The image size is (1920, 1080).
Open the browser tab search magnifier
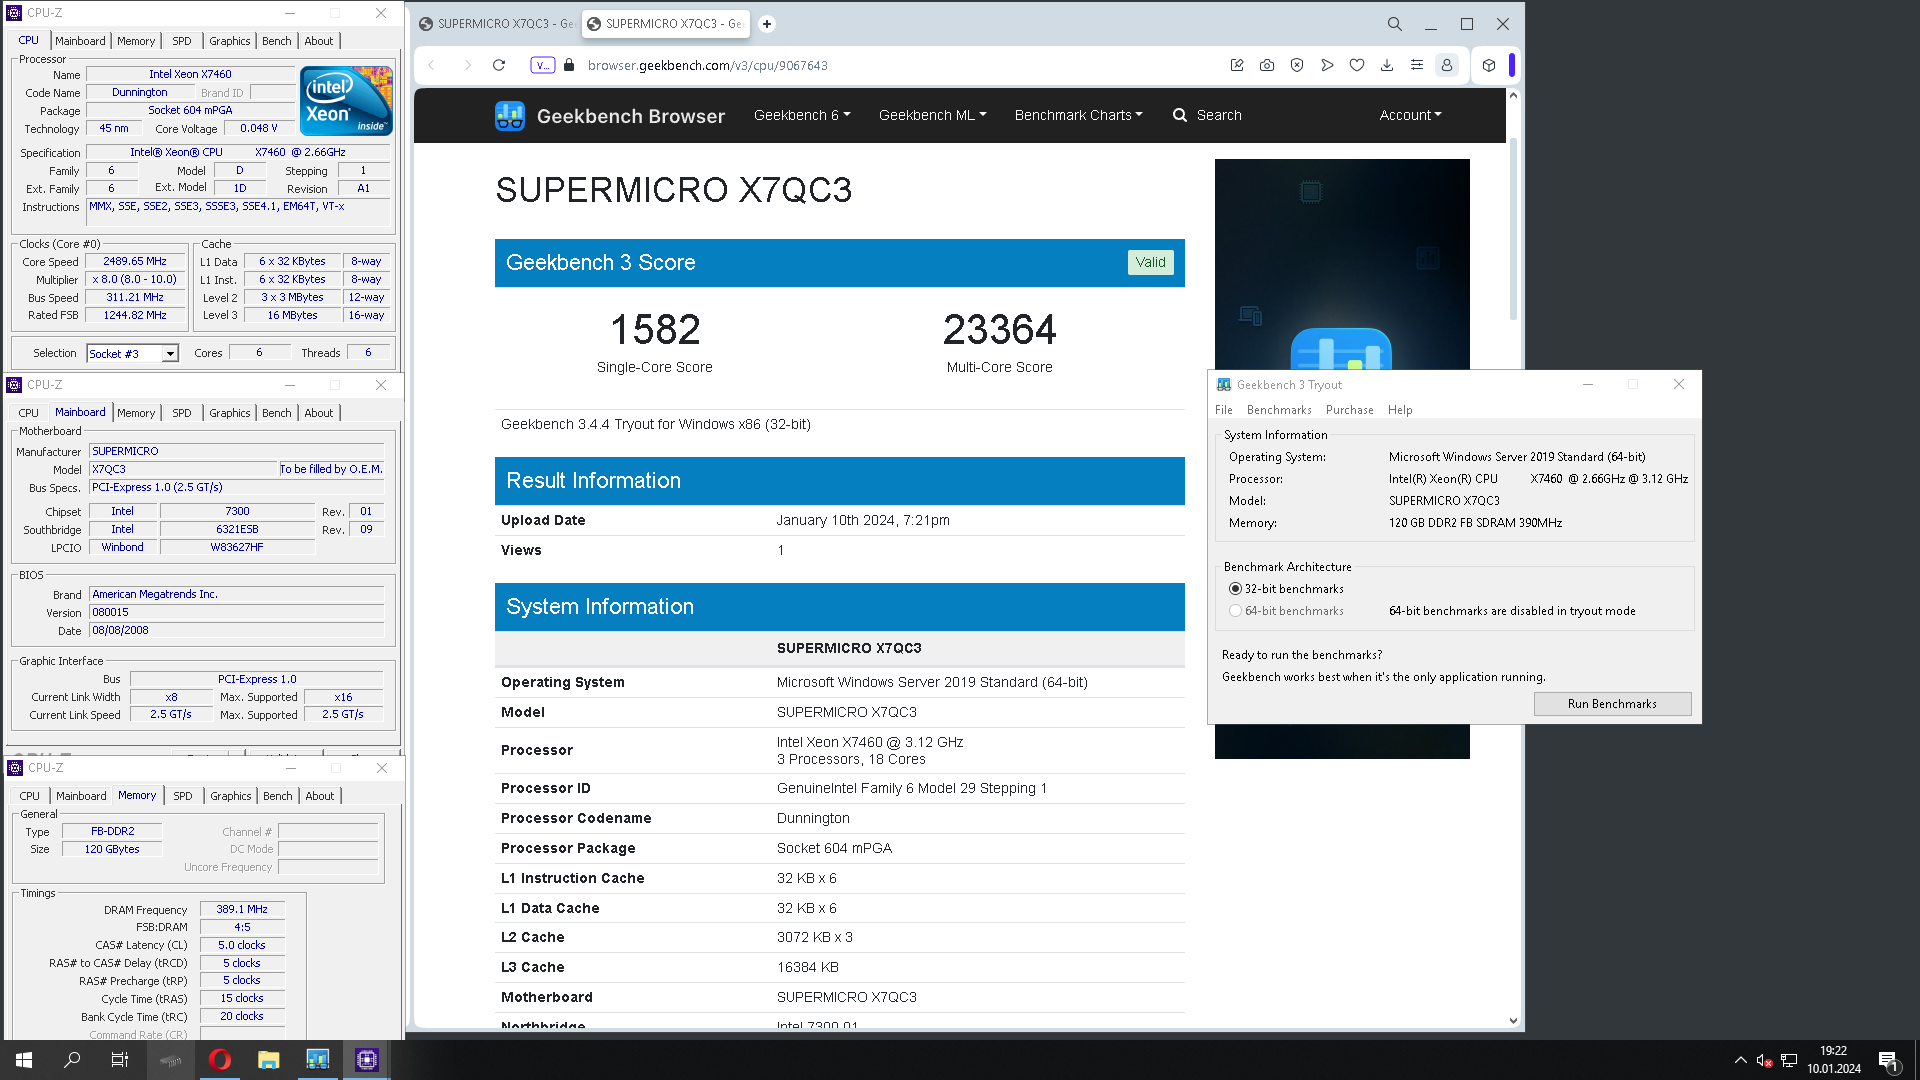click(1394, 24)
